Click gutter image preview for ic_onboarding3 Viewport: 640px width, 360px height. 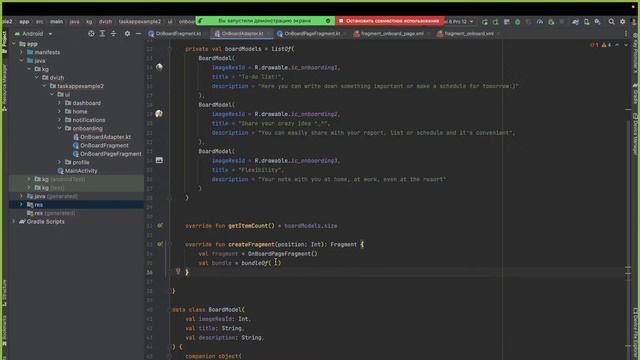[159, 160]
